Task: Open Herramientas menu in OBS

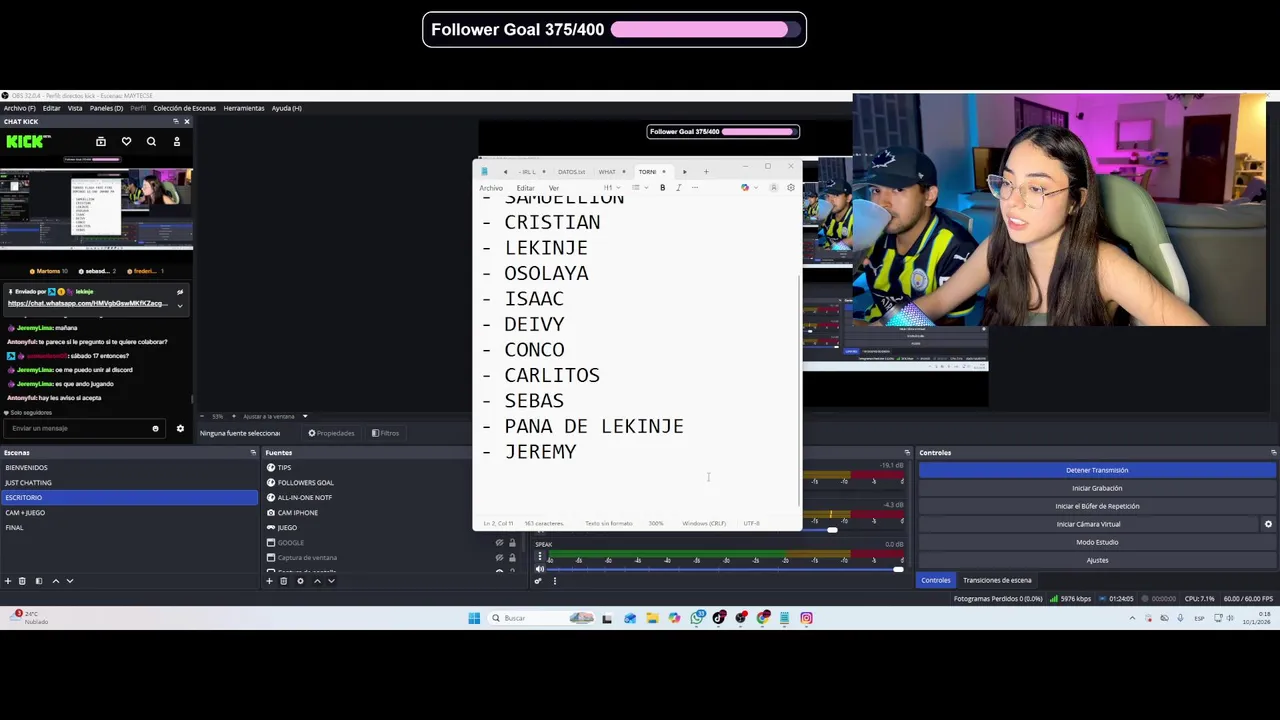Action: (x=244, y=108)
